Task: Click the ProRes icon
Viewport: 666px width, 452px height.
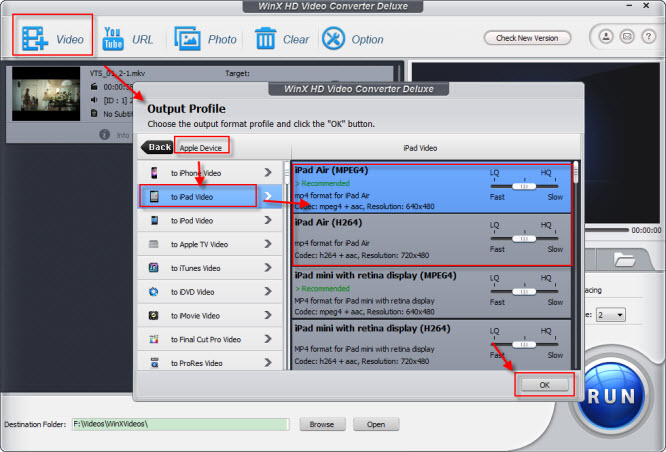Action: [x=154, y=363]
